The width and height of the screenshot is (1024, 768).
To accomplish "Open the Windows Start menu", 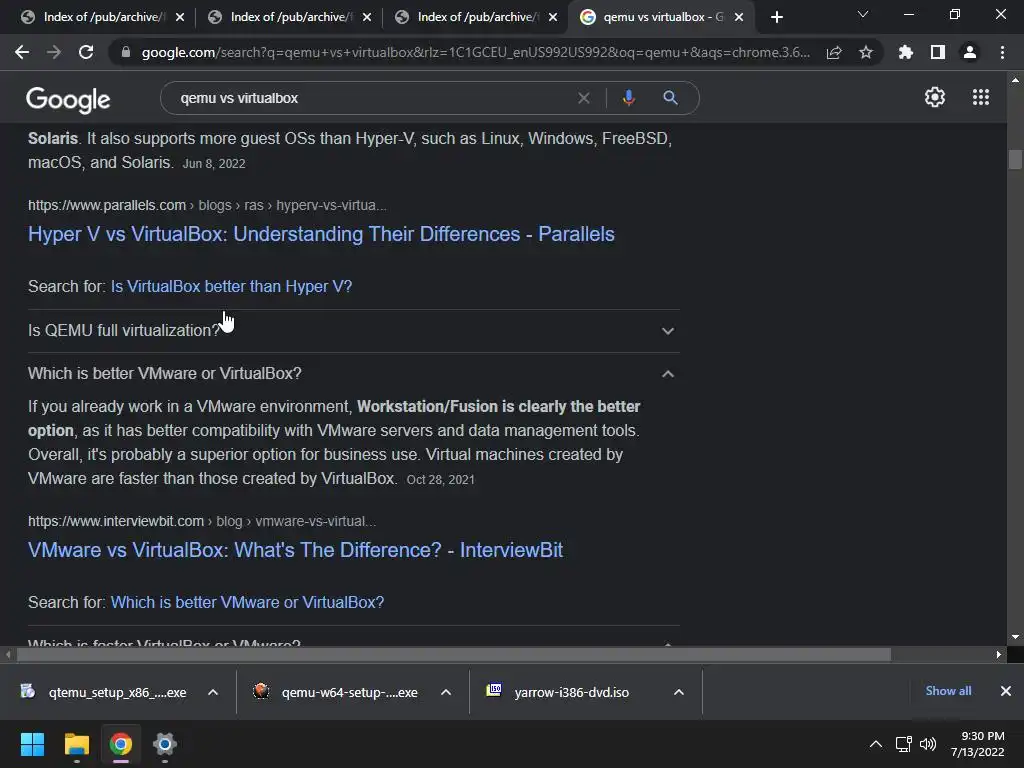I will (x=32, y=744).
